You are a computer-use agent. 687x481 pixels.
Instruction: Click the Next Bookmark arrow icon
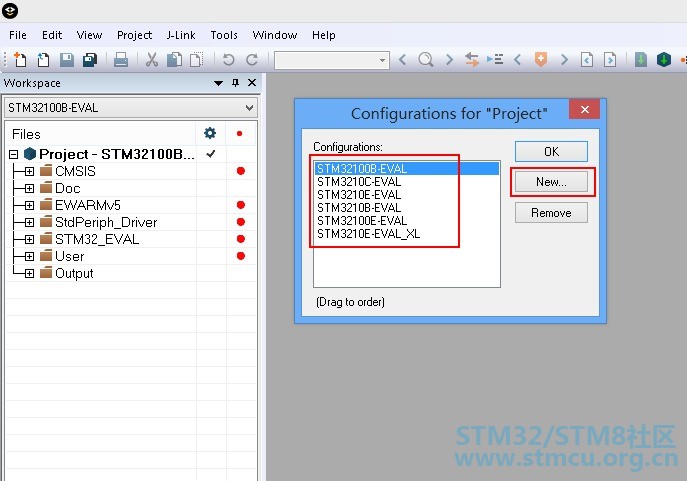(564, 59)
